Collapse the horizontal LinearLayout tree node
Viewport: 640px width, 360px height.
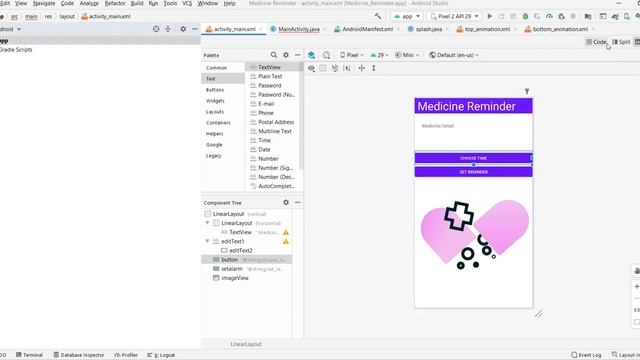207,223
